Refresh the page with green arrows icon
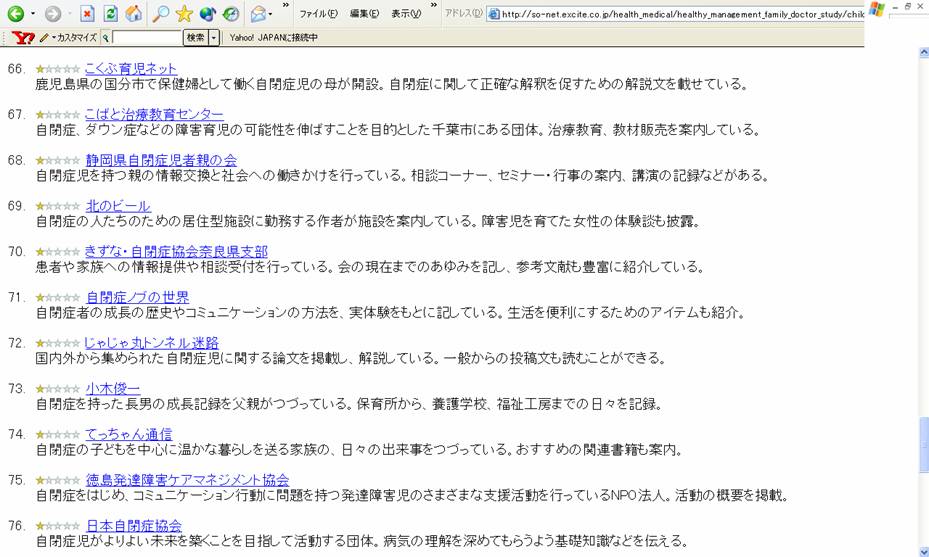The image size is (929, 557). (110, 13)
